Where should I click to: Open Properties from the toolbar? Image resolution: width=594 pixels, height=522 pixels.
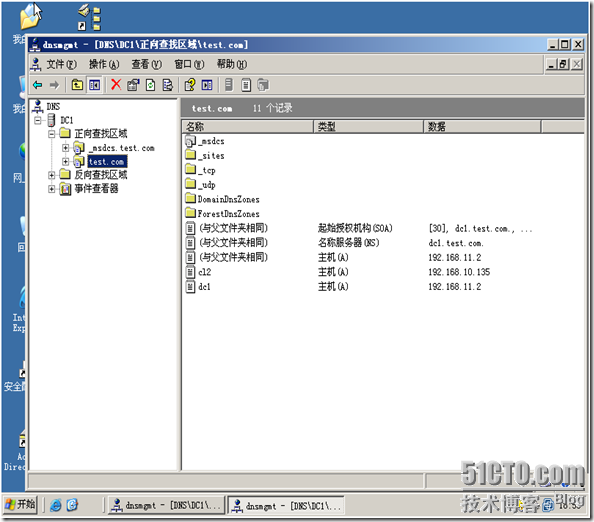pos(133,85)
